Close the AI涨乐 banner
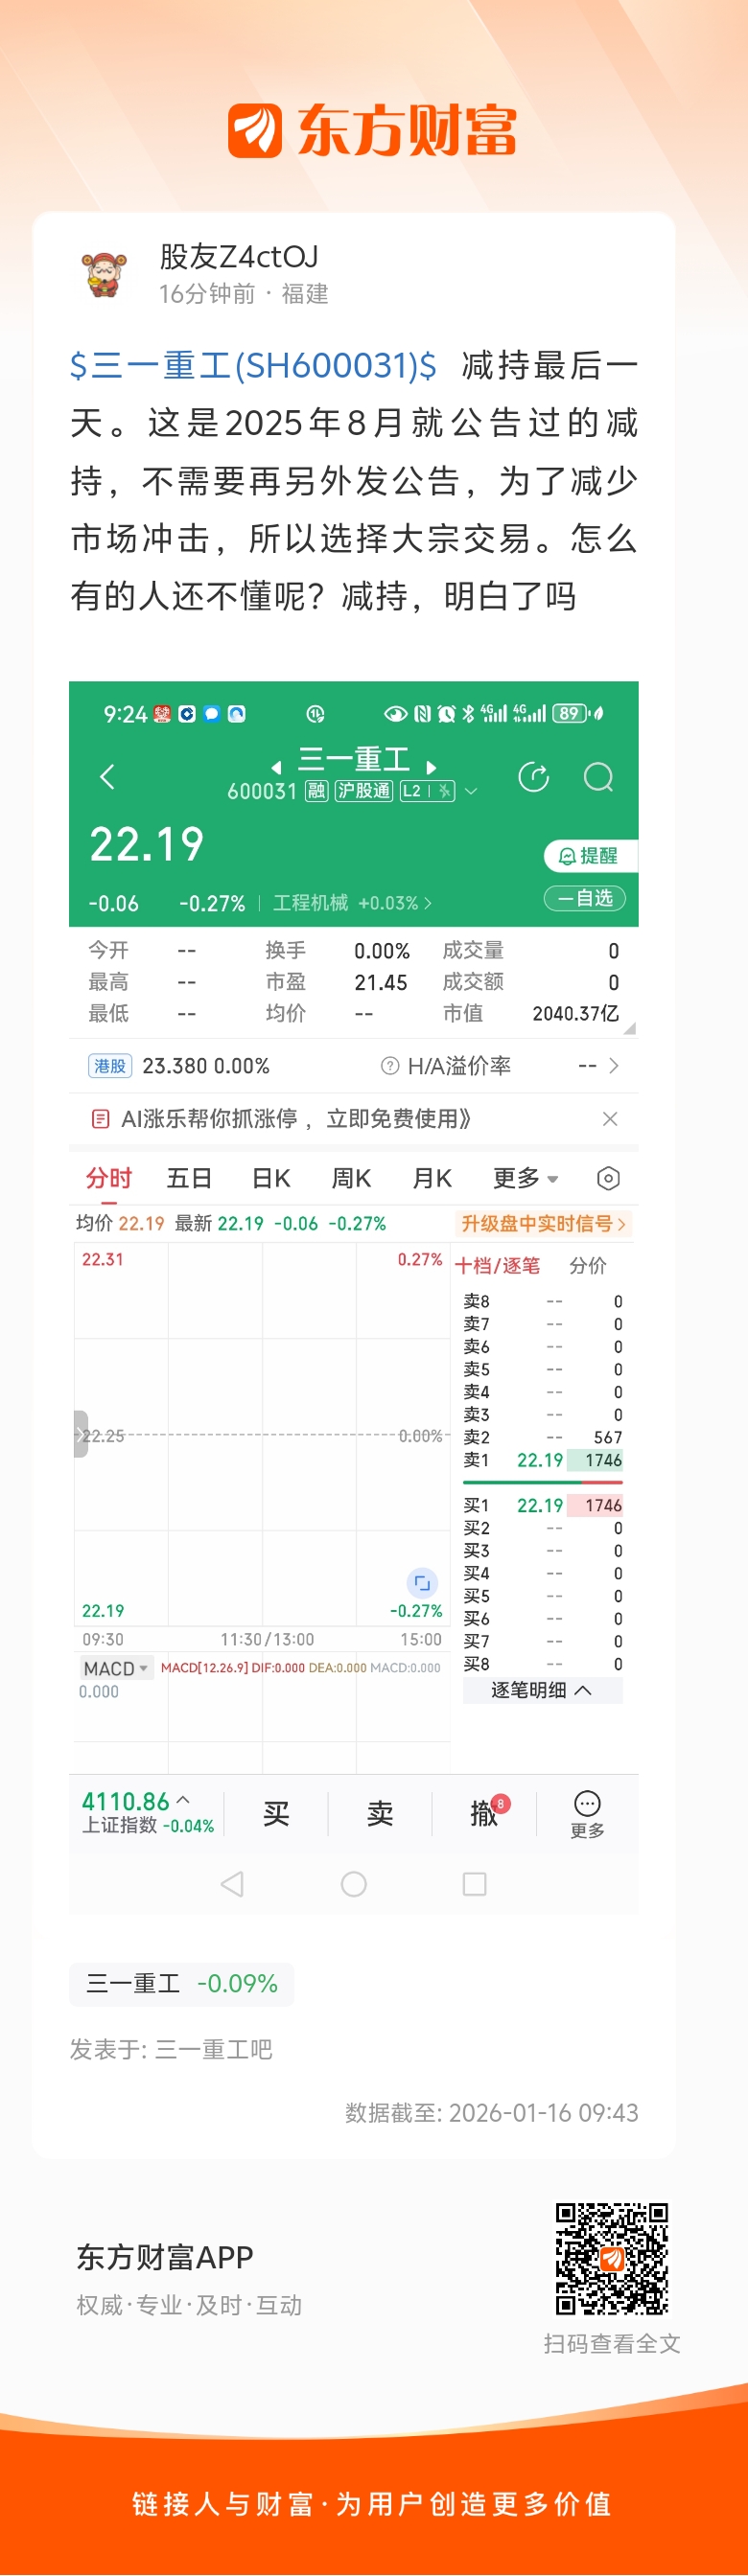 [610, 1119]
